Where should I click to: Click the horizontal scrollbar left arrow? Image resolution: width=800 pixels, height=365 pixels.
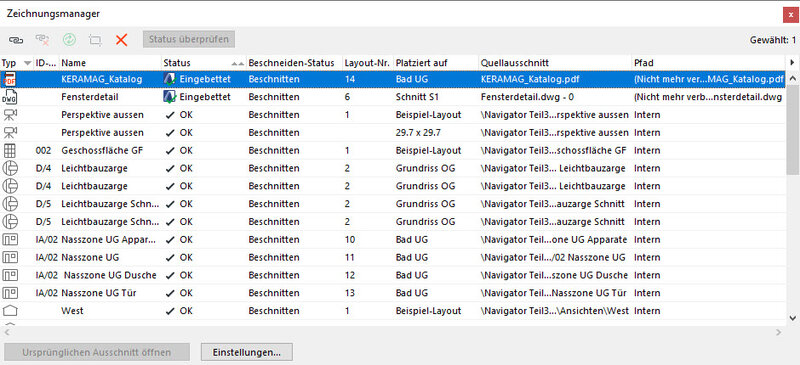click(x=6, y=332)
